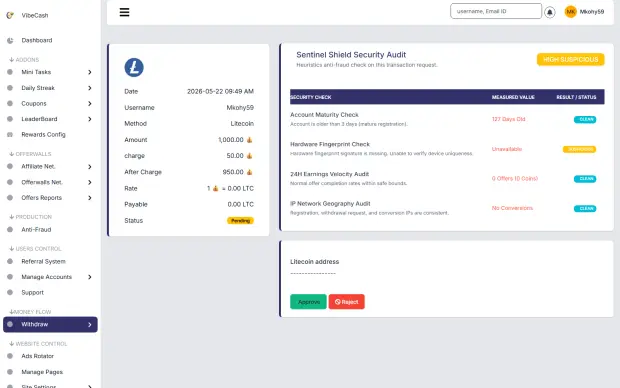Expand the Affiliate Net. chevron
The width and height of the screenshot is (620, 388).
90,167
